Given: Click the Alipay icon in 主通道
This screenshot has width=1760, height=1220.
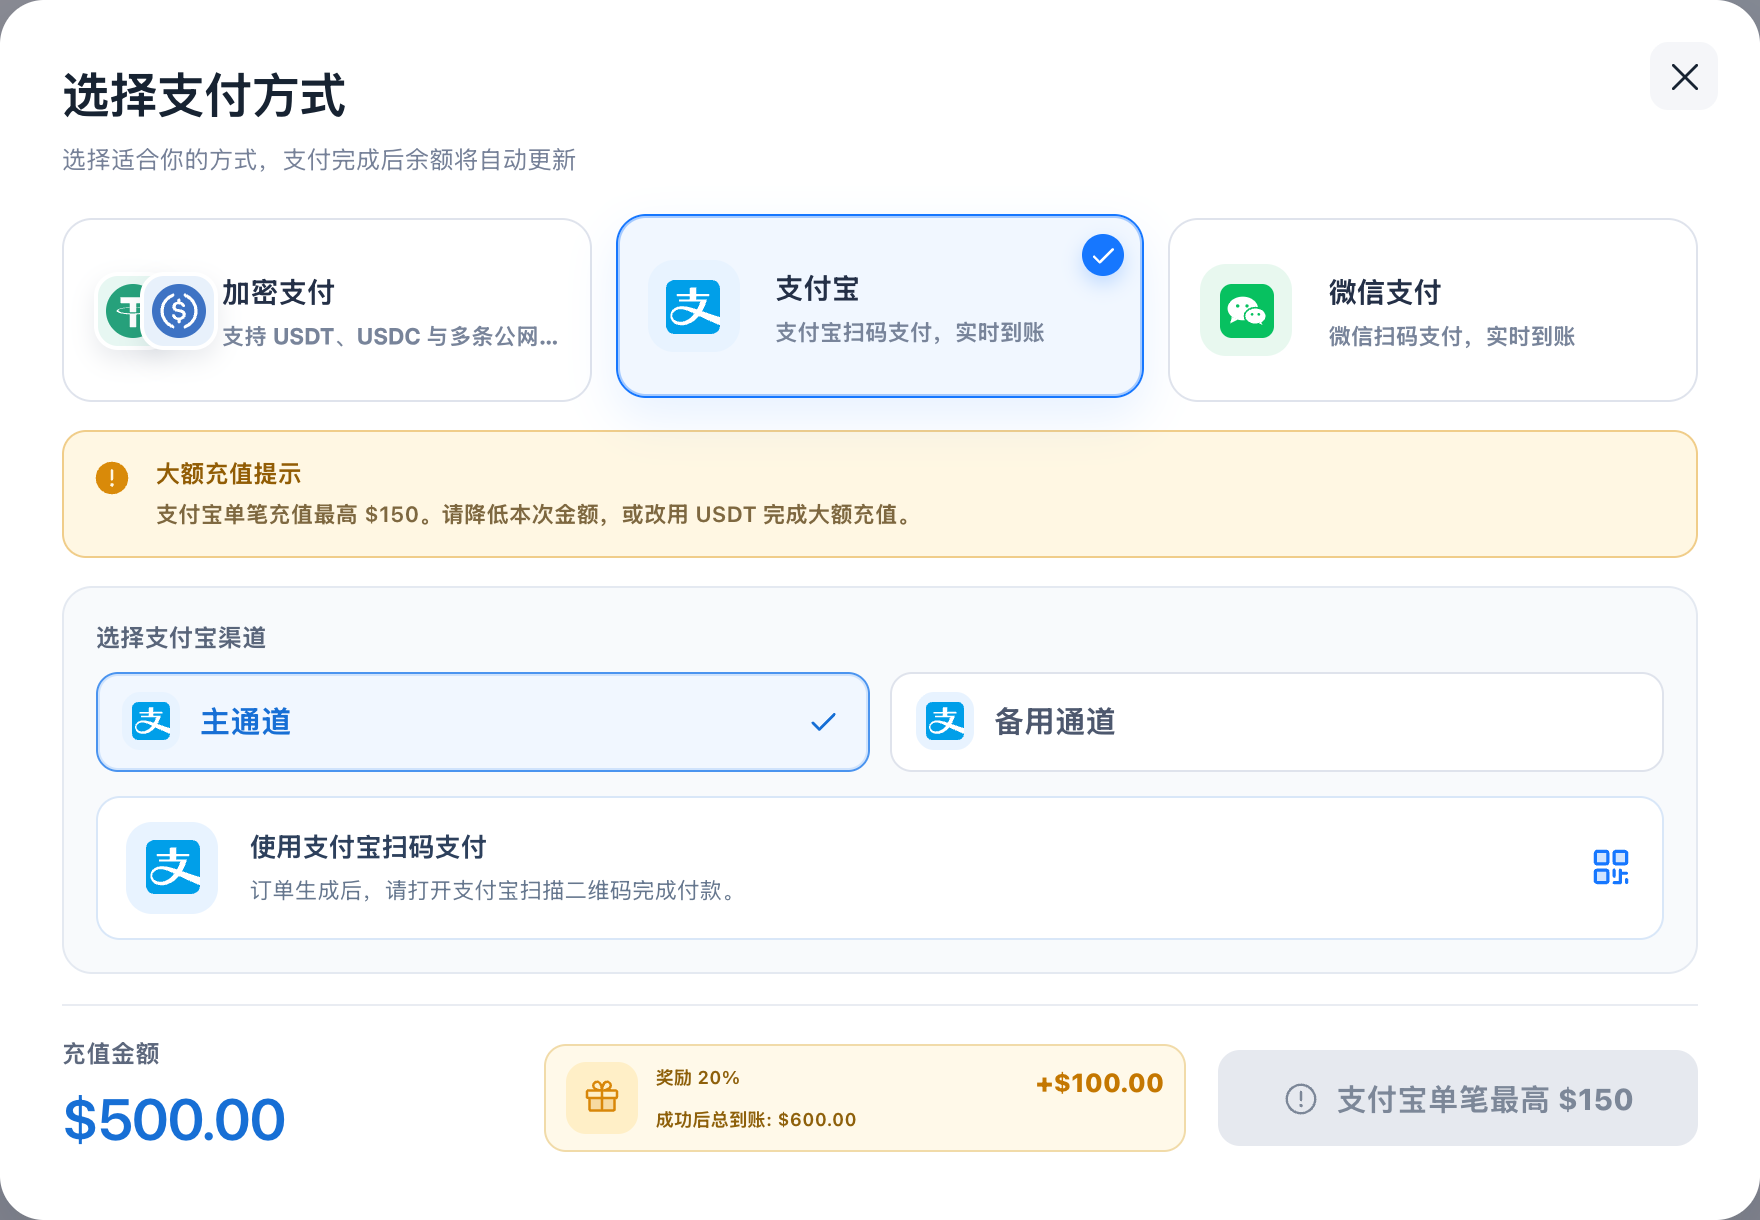Looking at the screenshot, I should (x=151, y=722).
